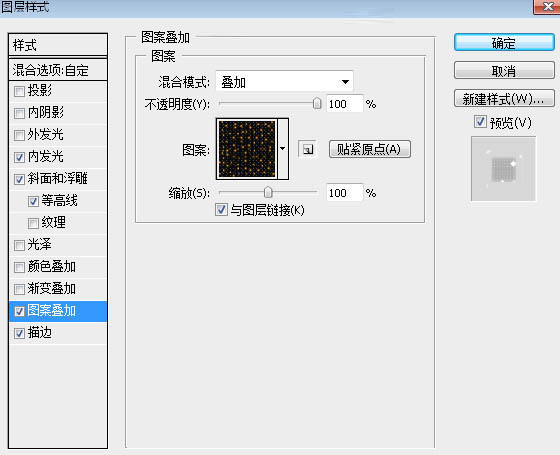Click the new preset from pattern icon
Viewport: 560px width, 455px height.
point(308,149)
